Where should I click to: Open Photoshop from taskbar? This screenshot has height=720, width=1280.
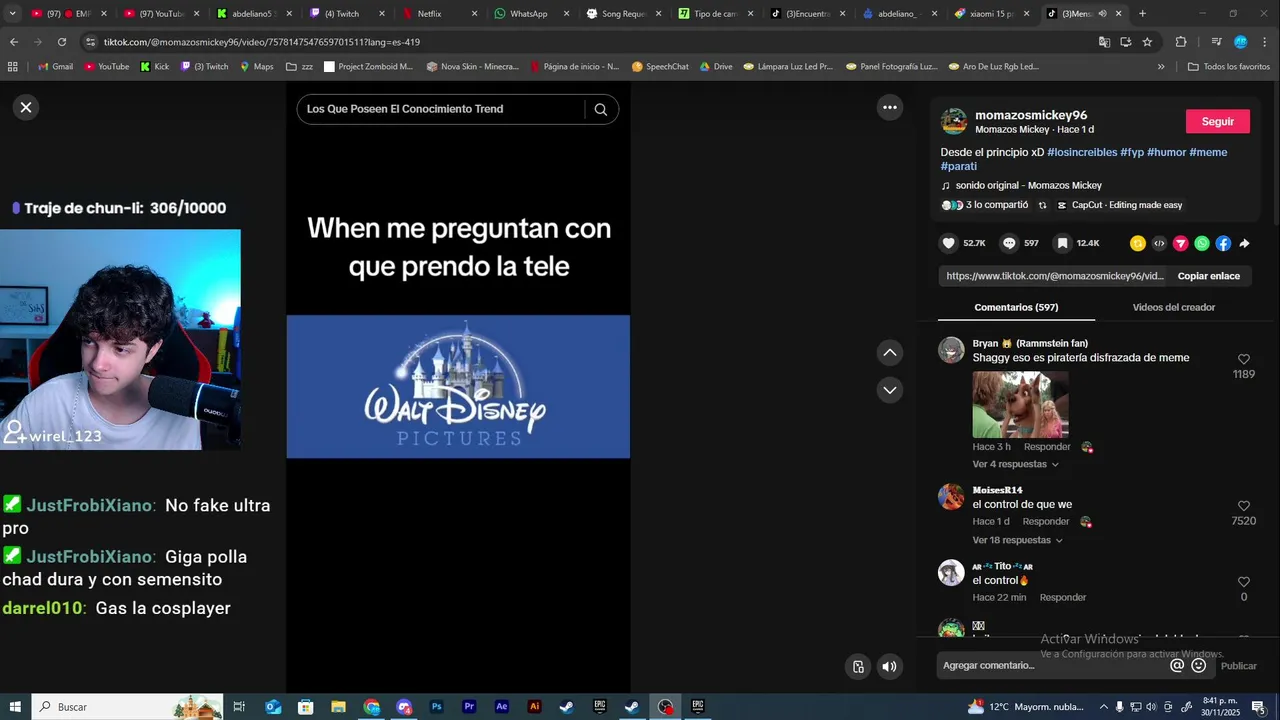tap(436, 707)
